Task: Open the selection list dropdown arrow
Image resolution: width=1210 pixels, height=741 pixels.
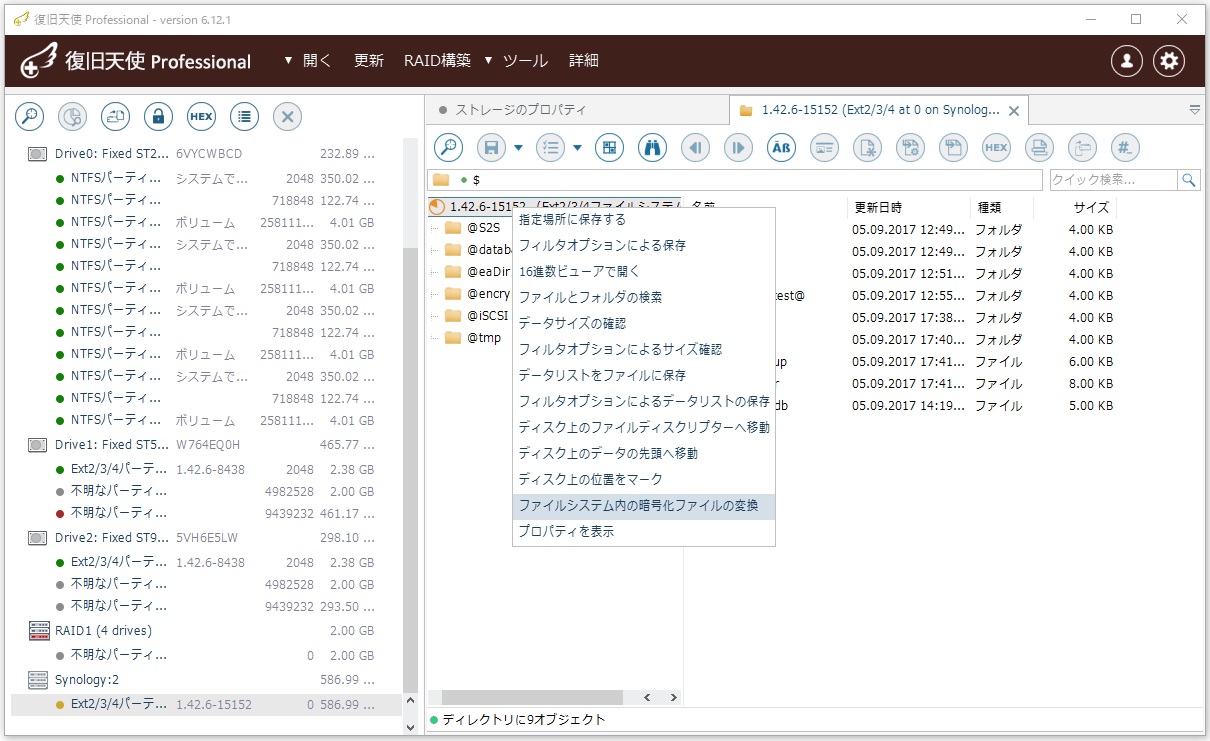Action: point(577,148)
